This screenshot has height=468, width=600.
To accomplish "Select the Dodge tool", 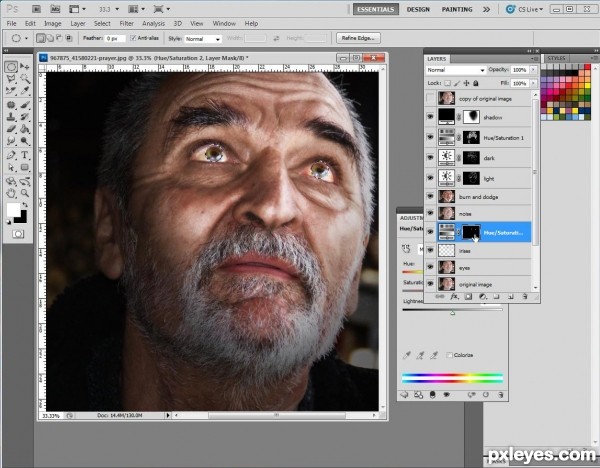I will click(25, 141).
